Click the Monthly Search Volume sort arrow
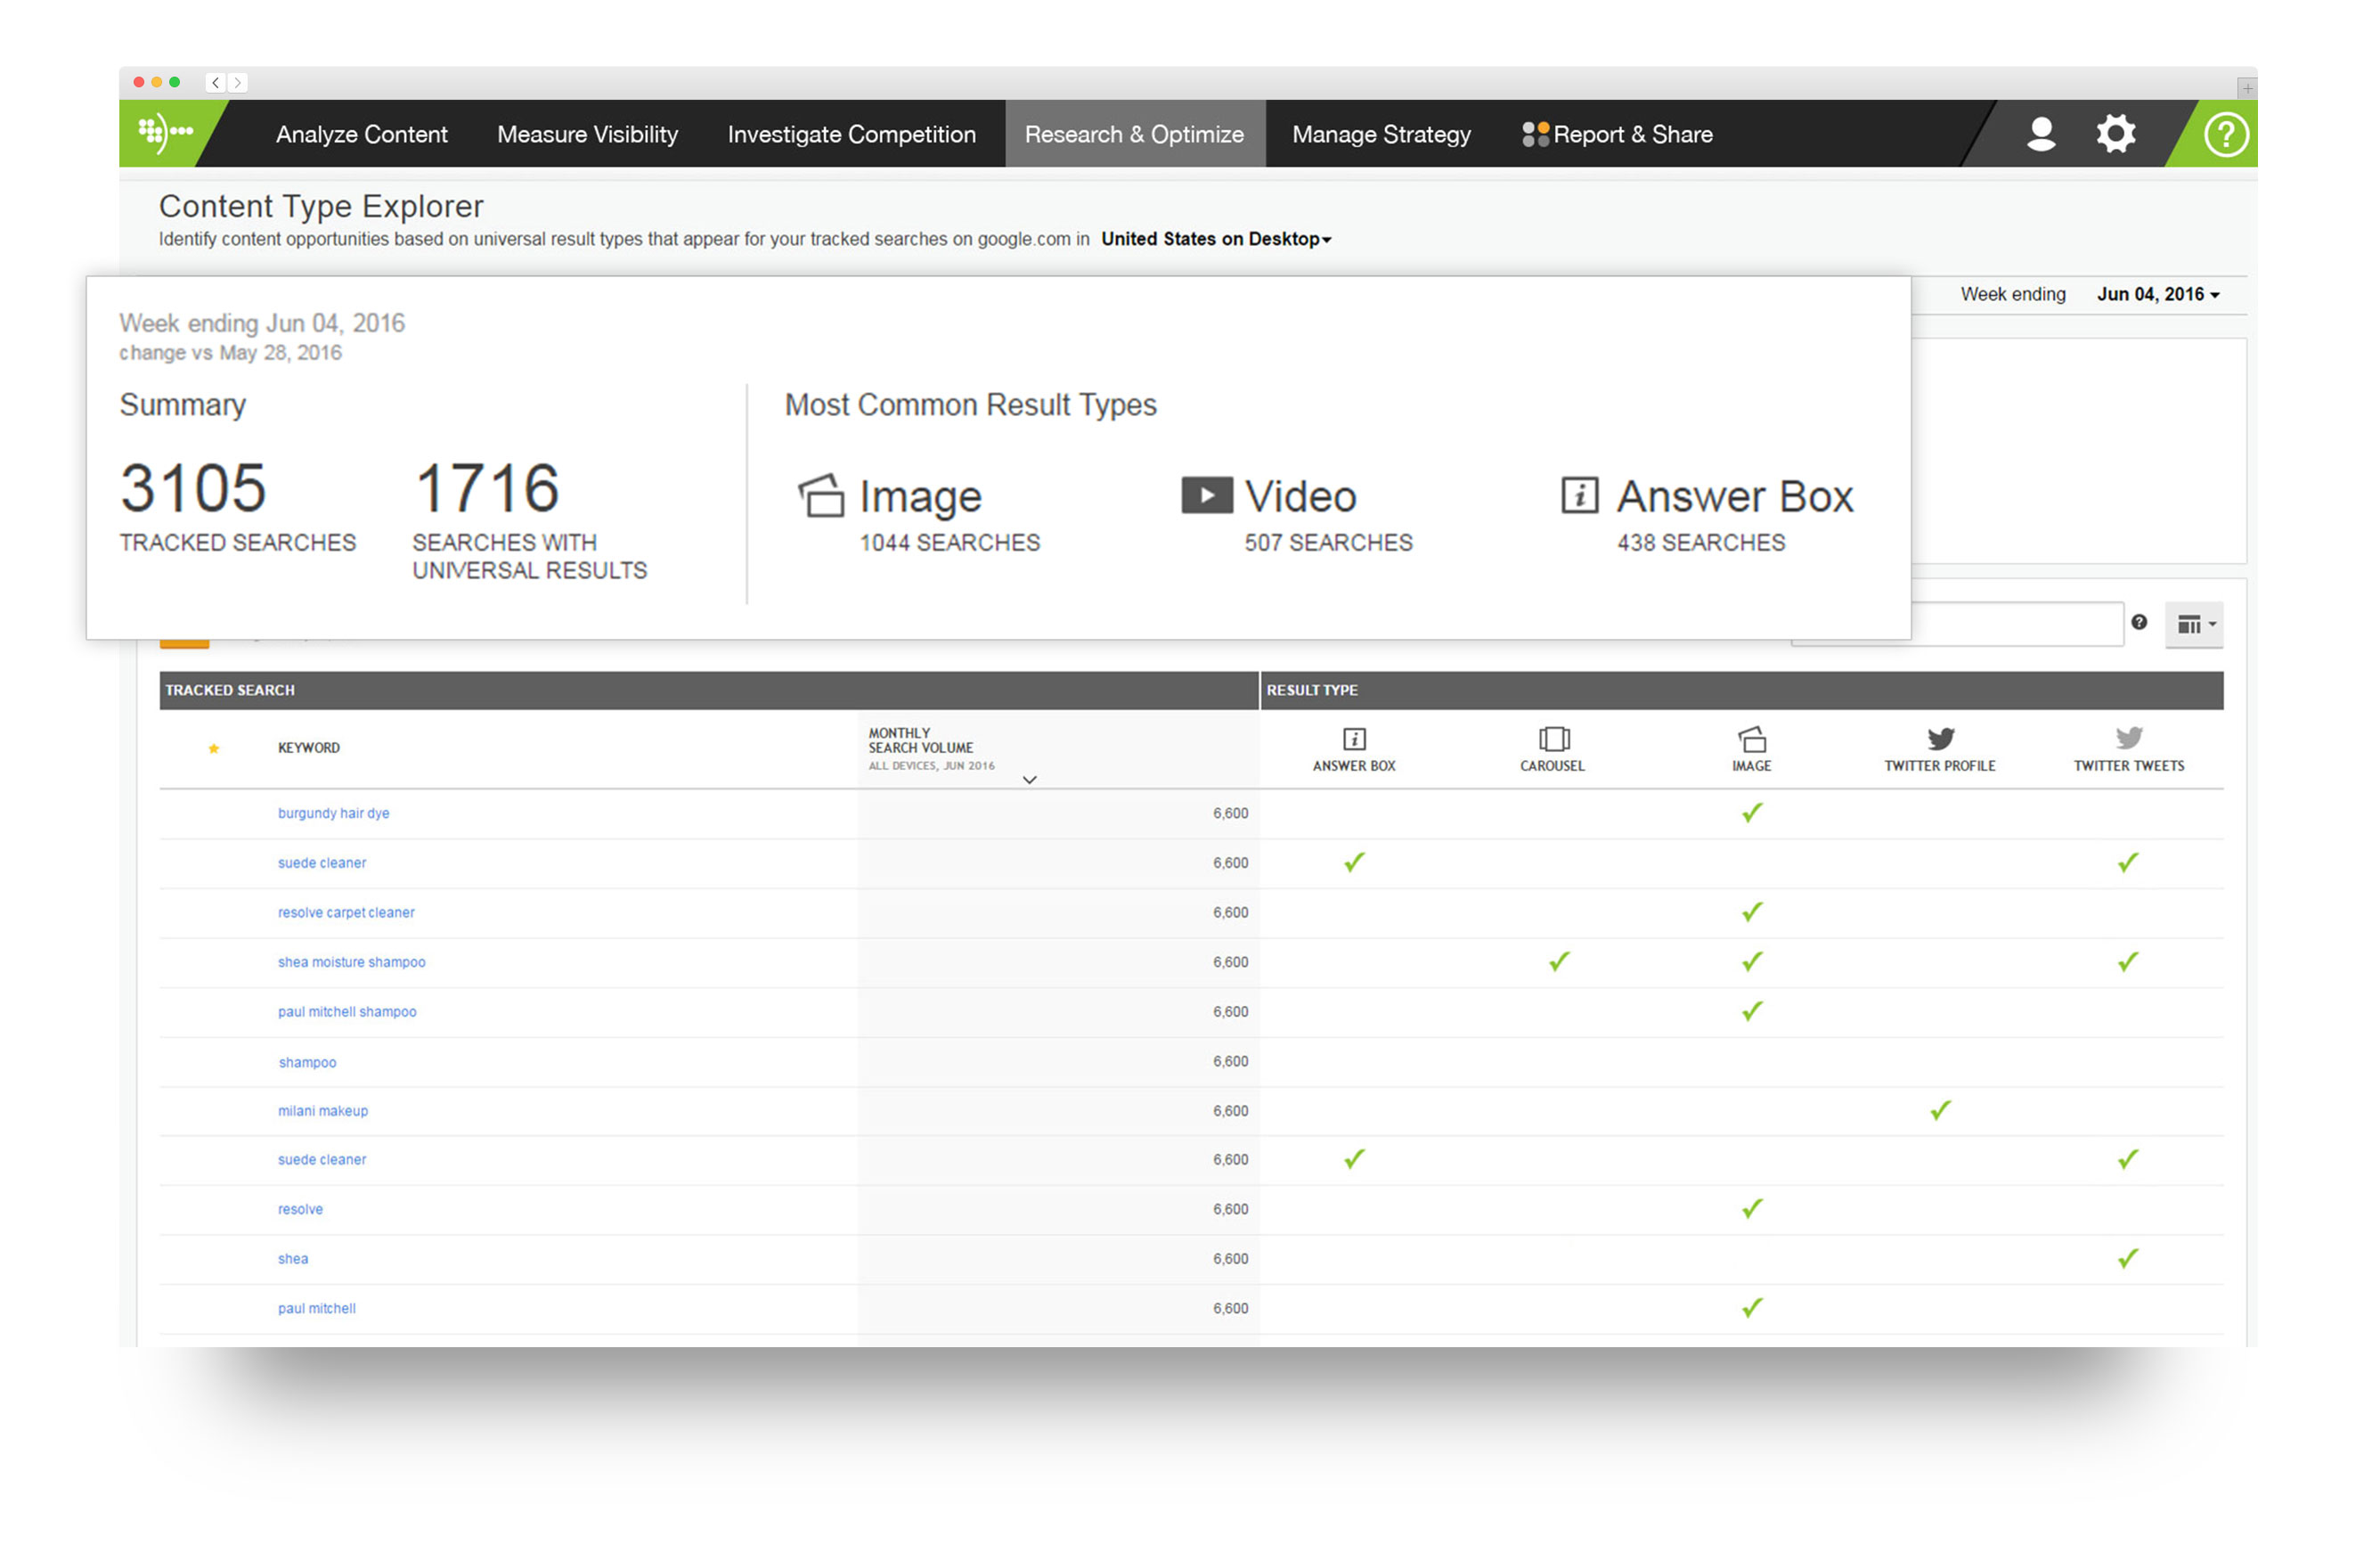 [x=1030, y=780]
